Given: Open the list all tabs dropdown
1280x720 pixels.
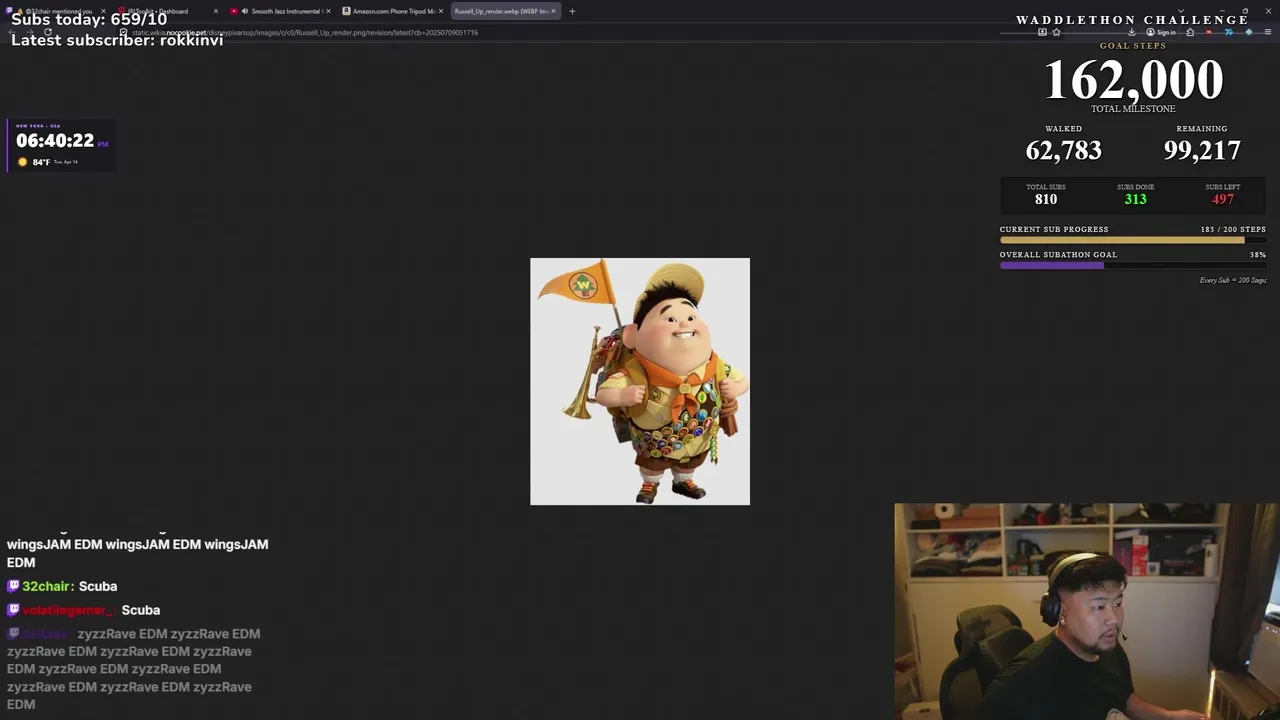Looking at the screenshot, I should [1181, 10].
